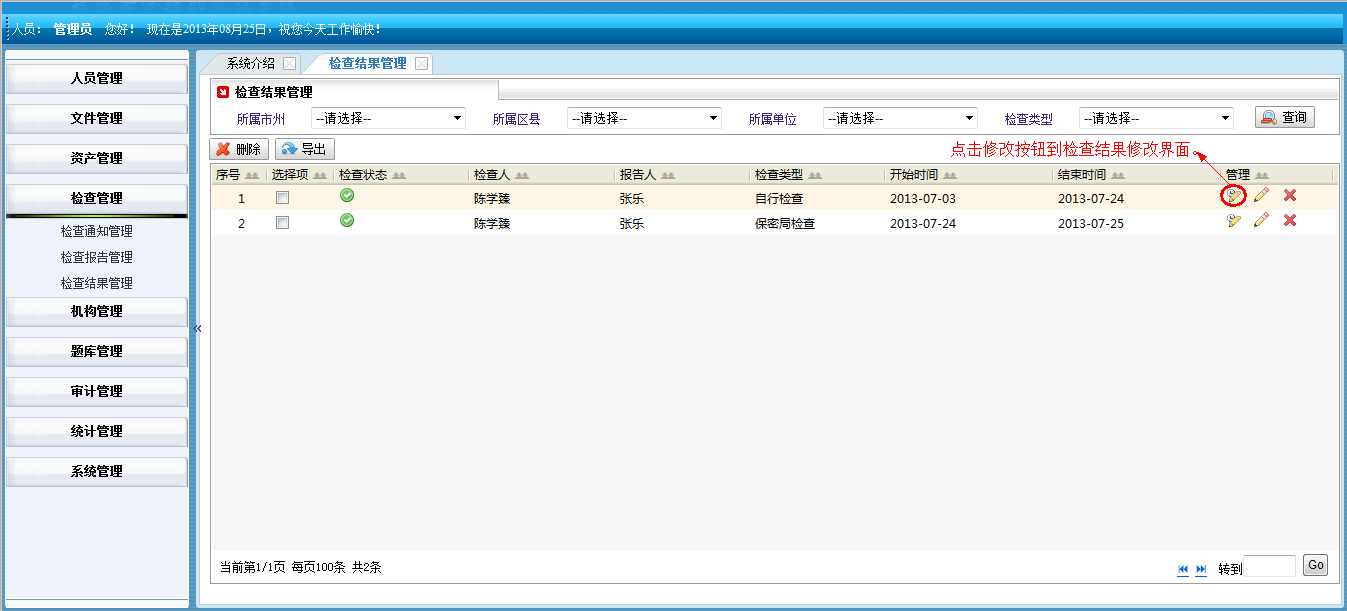Click the 导出 button
This screenshot has width=1347, height=611.
tap(305, 149)
